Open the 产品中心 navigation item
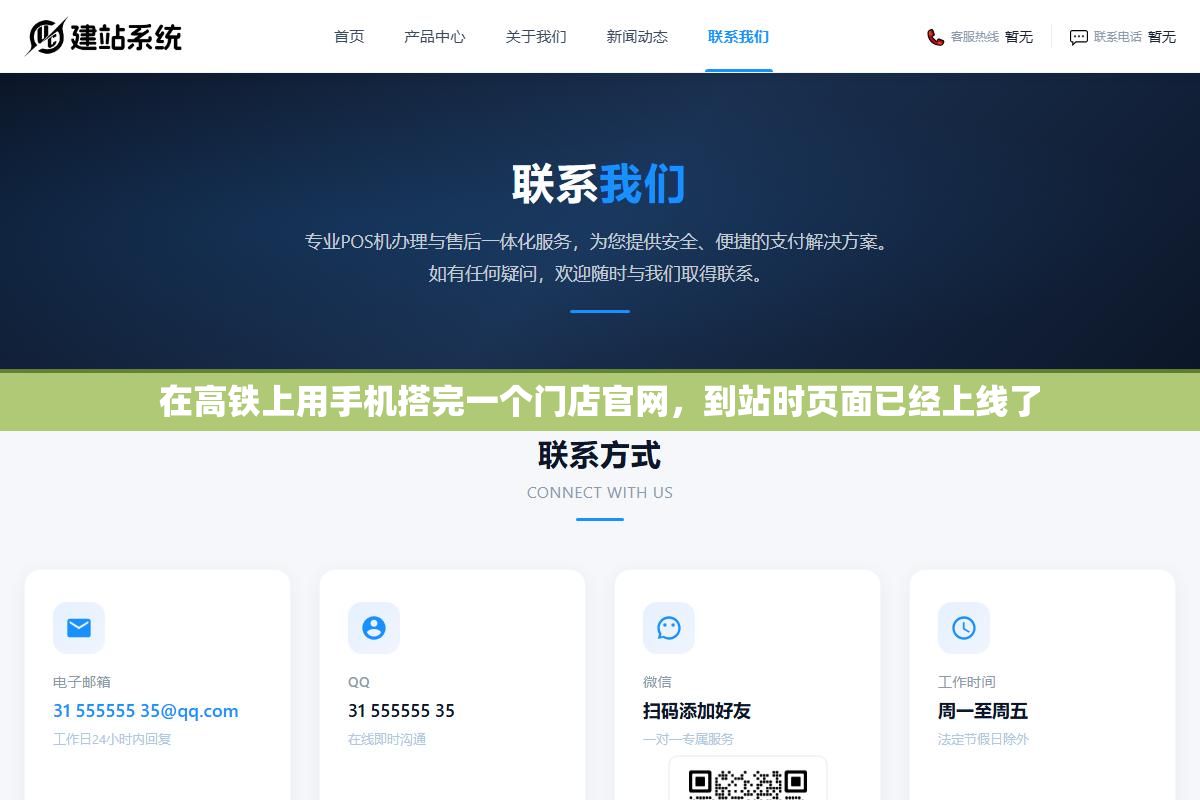Screen dimensions: 1200x800 [435, 37]
